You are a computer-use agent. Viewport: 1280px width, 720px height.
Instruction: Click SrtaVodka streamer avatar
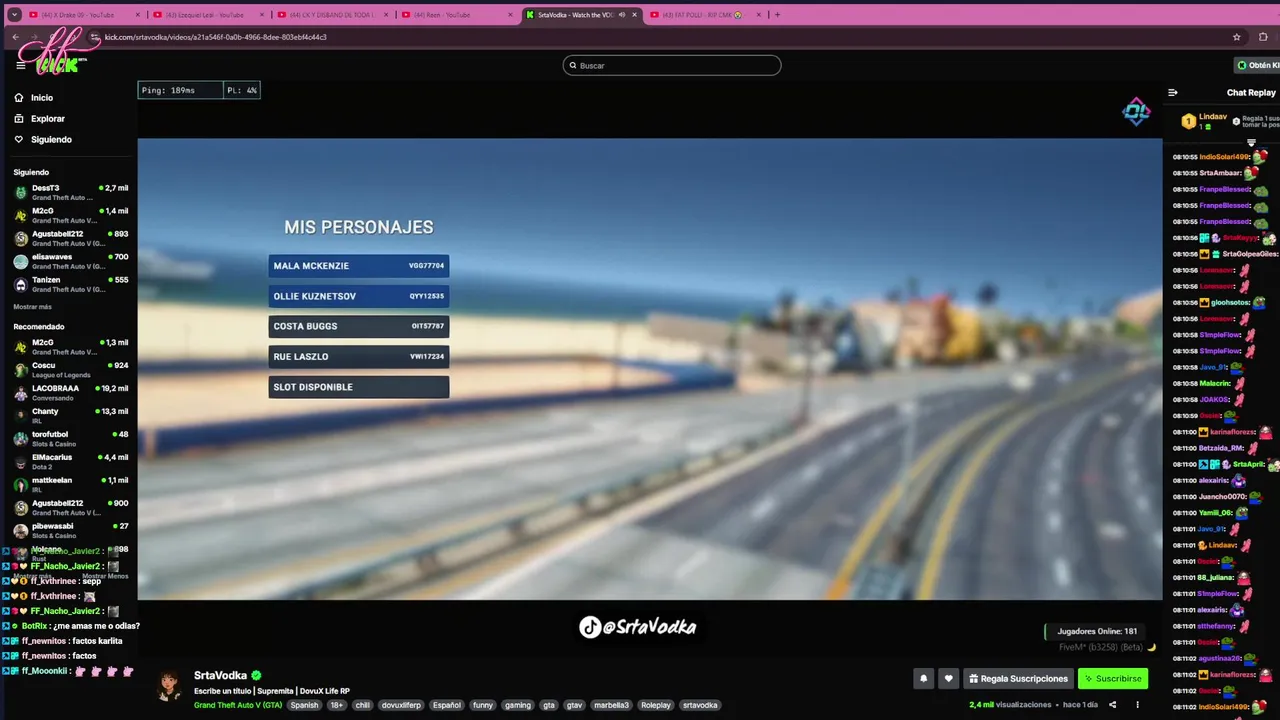pos(170,686)
